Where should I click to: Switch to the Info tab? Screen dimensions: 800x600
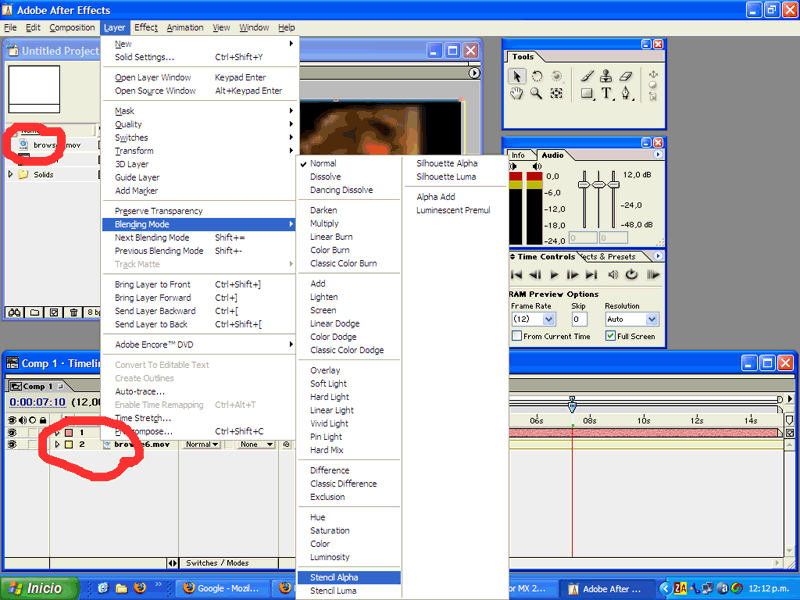point(518,155)
